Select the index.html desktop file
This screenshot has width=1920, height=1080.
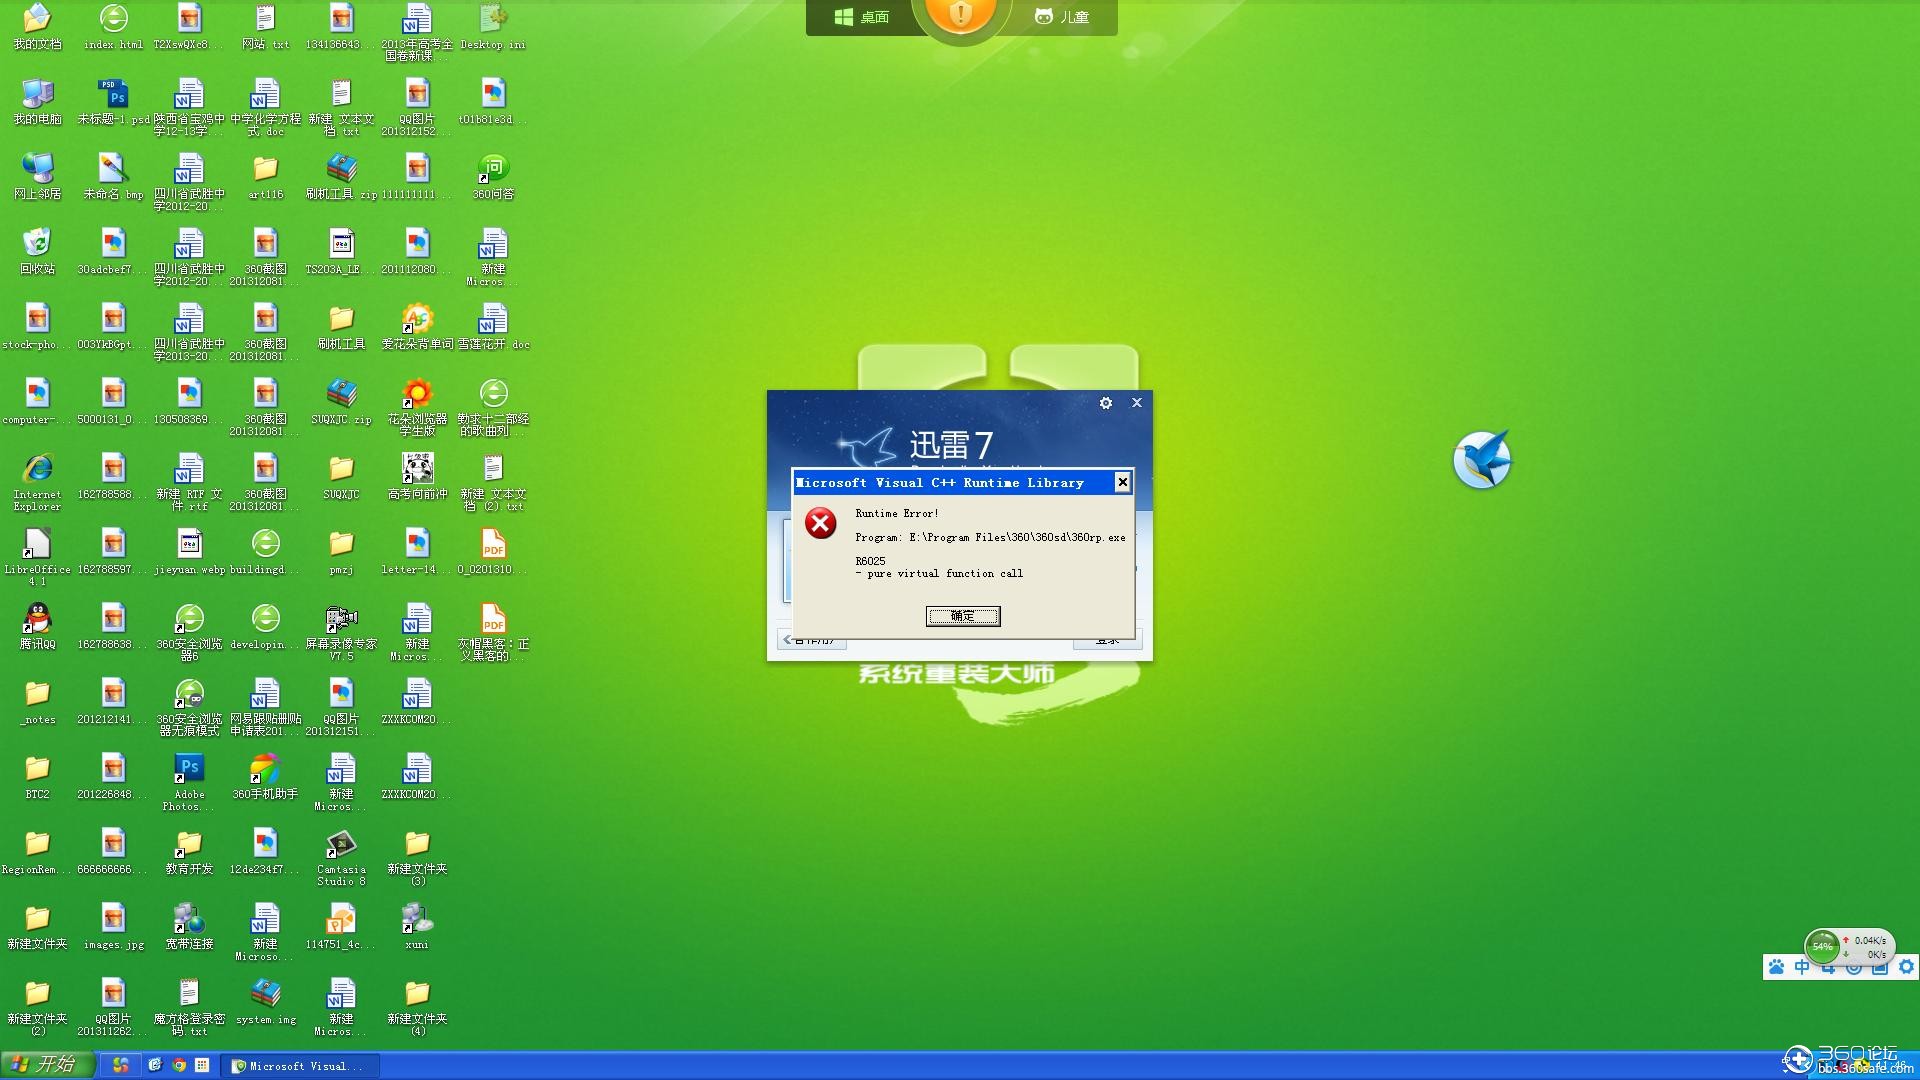113,27
